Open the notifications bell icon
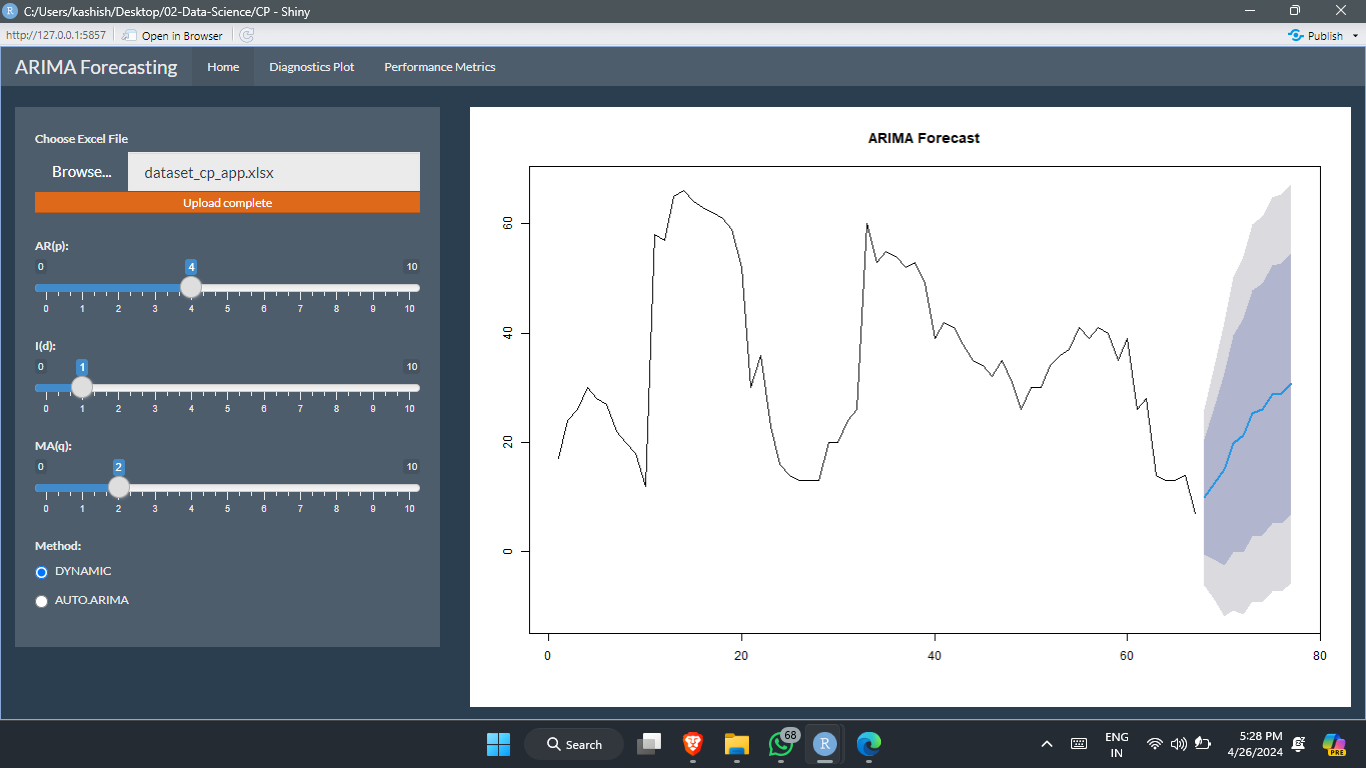Viewport: 1366px width, 768px height. pyautogui.click(x=1298, y=744)
